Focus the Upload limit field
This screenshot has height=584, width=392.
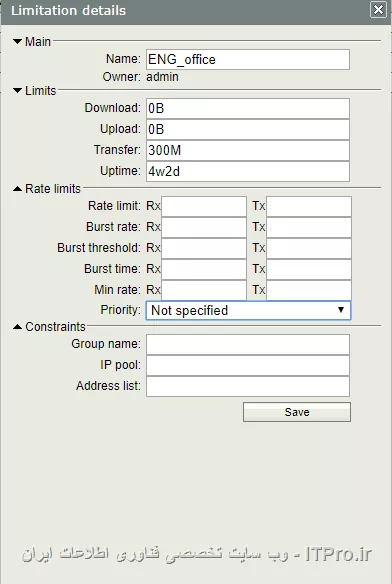pyautogui.click(x=248, y=129)
